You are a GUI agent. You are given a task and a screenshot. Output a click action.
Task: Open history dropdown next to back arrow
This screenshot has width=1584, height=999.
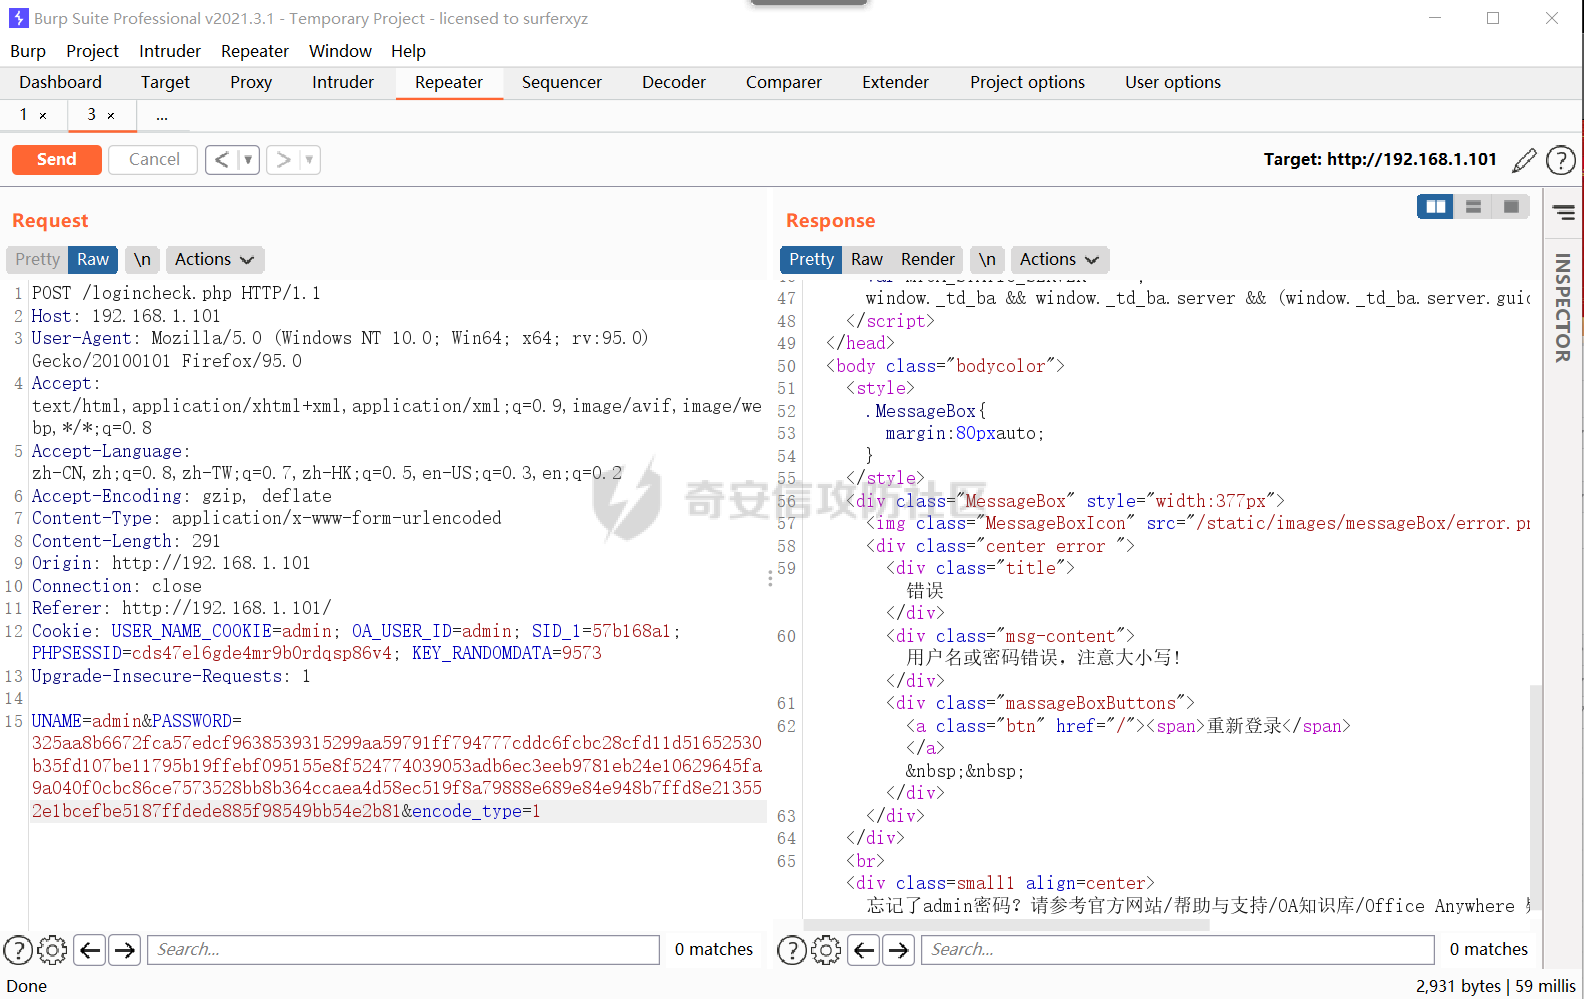tap(248, 160)
